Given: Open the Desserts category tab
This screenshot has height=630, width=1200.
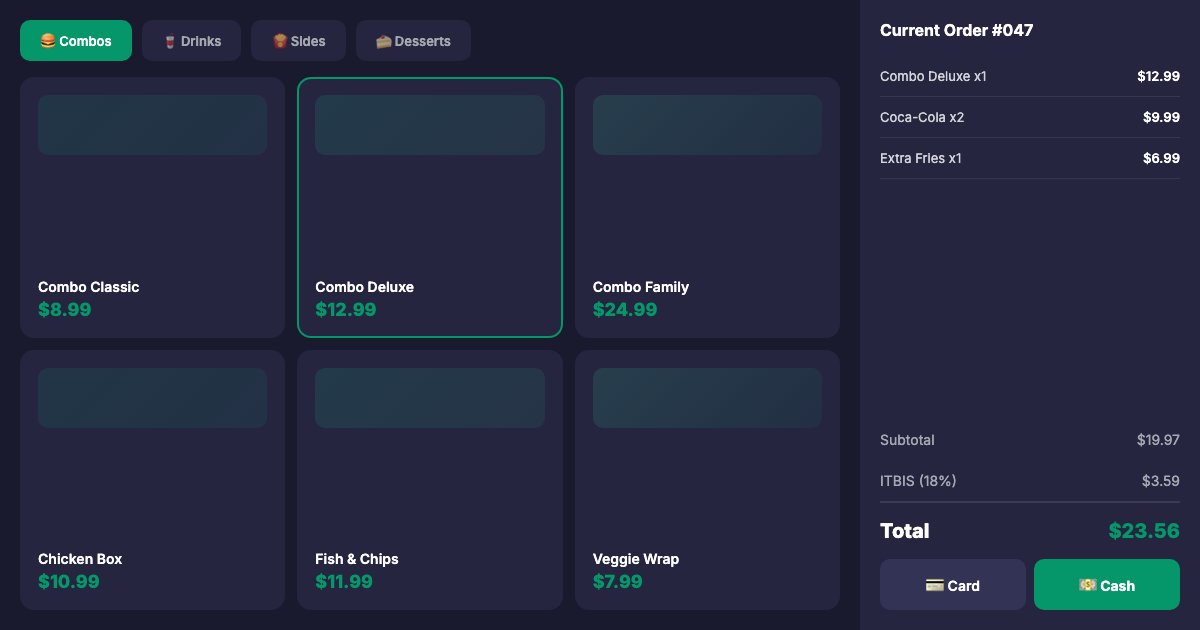Looking at the screenshot, I should click(x=413, y=41).
